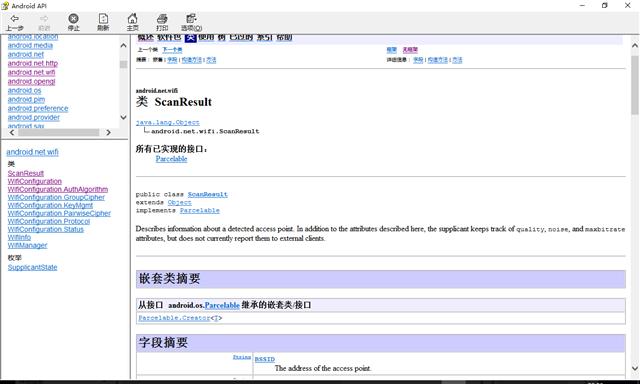Open WifiConfiguration.AuthAlgorithm class

pos(58,189)
